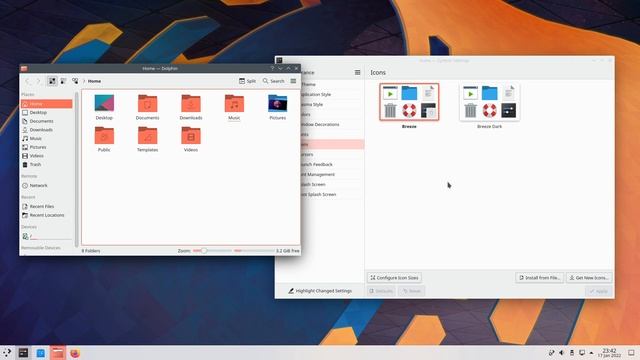
Task: Click the Defaults button in System Settings
Action: 381,291
